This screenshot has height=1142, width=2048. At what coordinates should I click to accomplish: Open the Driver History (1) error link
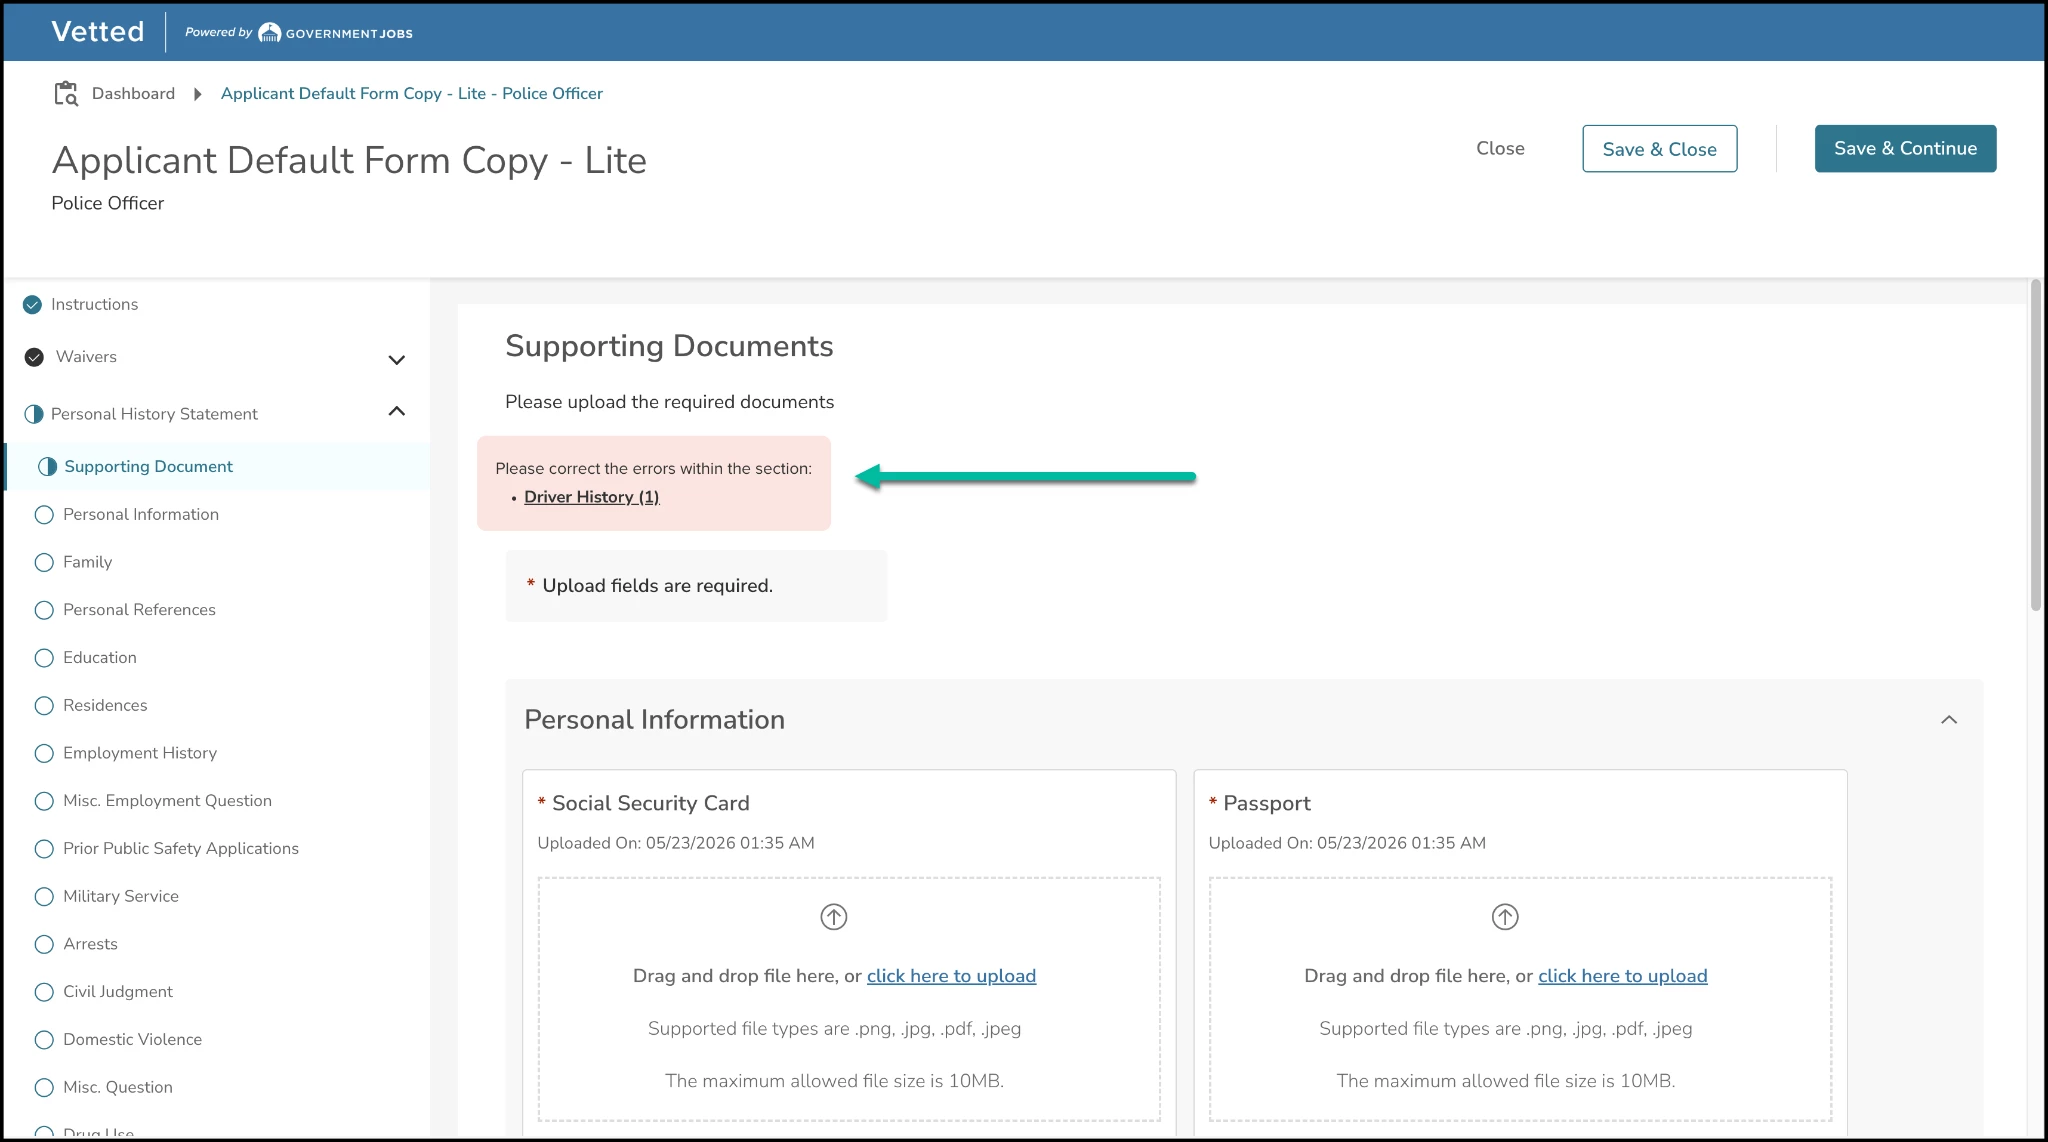pos(591,497)
